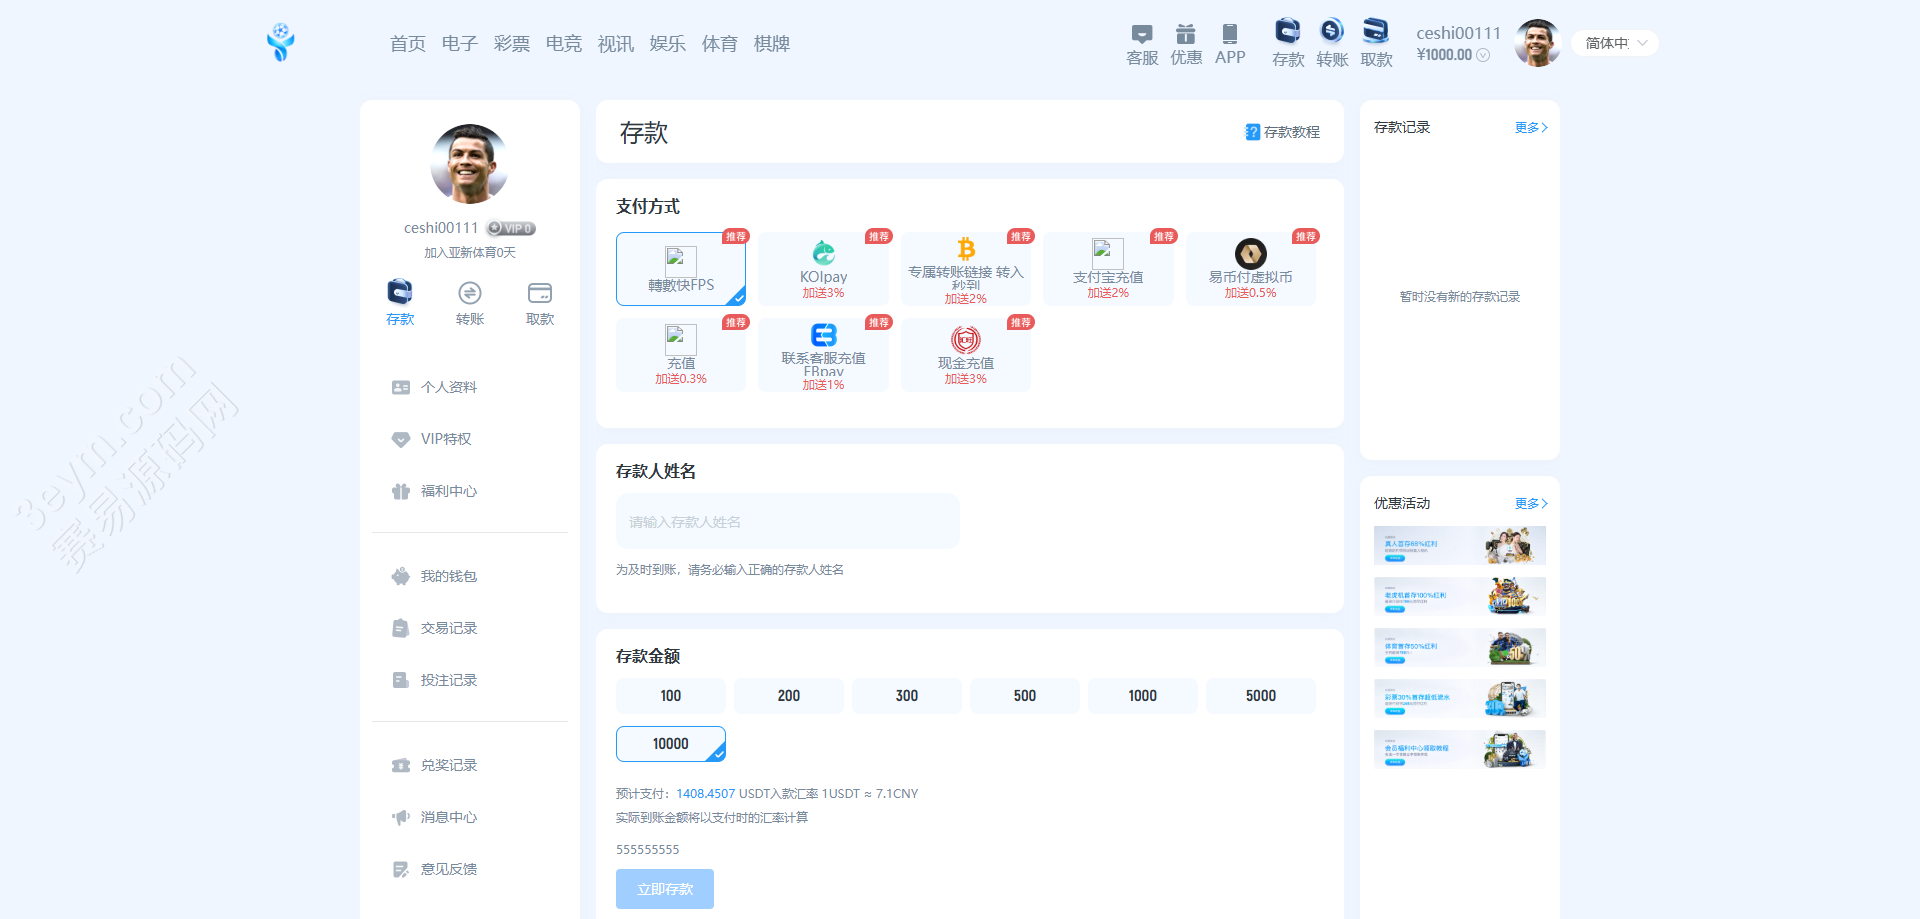
Task: Click the depositor name input field
Action: (x=787, y=522)
